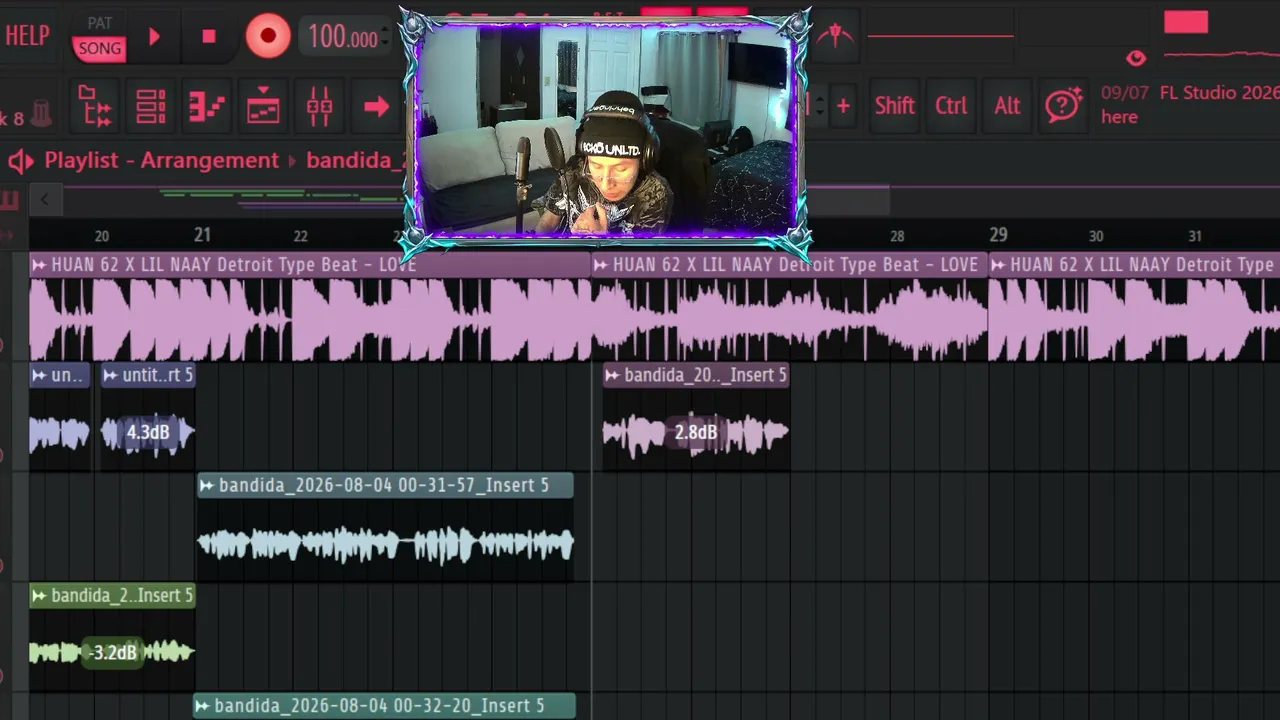This screenshot has height=720, width=1280.
Task: Open the Mixer faders icon
Action: [319, 107]
